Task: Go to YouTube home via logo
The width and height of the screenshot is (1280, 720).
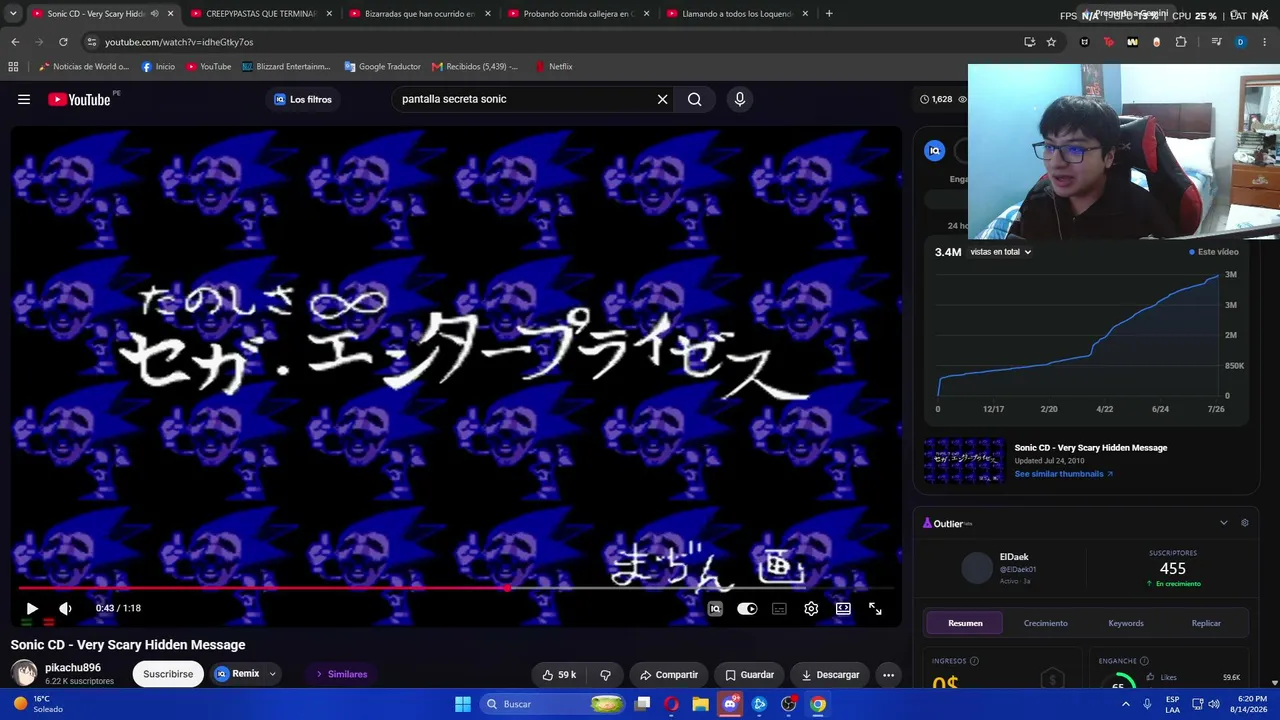Action: [x=79, y=99]
